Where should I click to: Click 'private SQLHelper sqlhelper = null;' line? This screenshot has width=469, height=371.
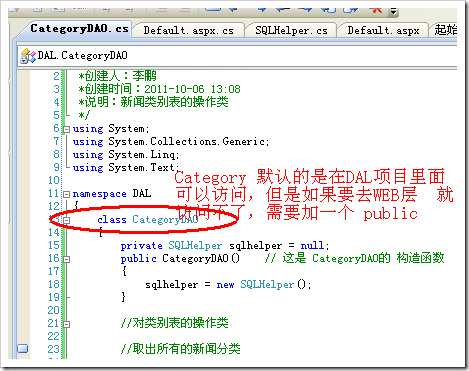[225, 246]
